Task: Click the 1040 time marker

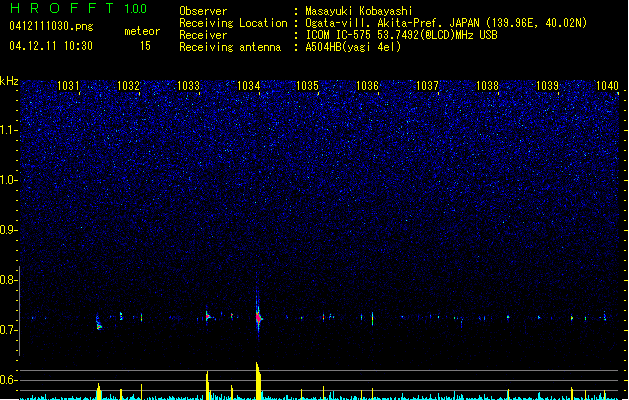Action: point(607,86)
